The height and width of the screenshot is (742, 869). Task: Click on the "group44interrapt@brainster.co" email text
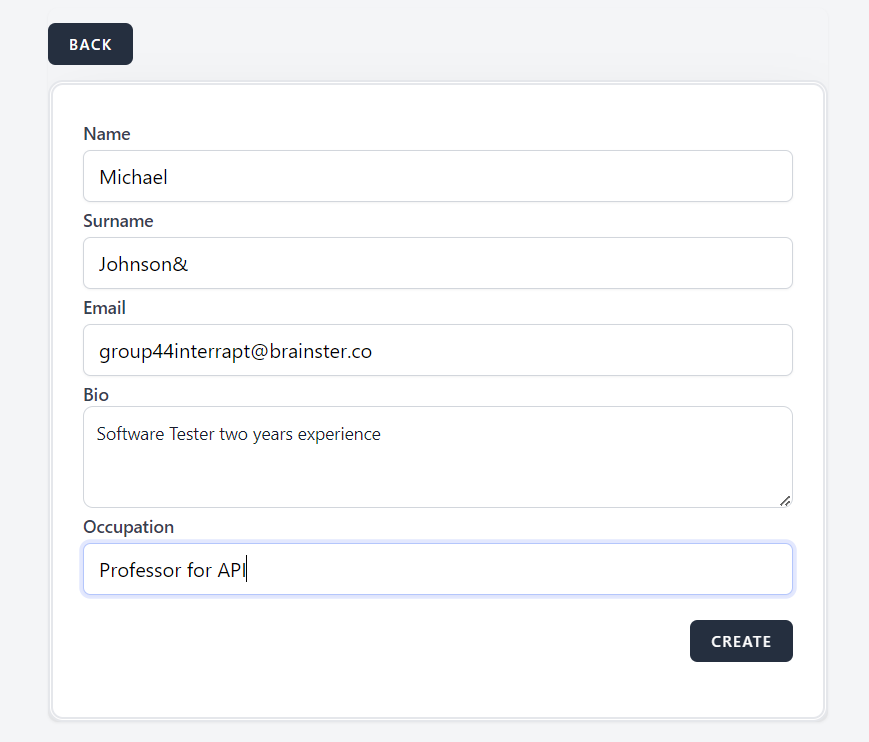(235, 352)
